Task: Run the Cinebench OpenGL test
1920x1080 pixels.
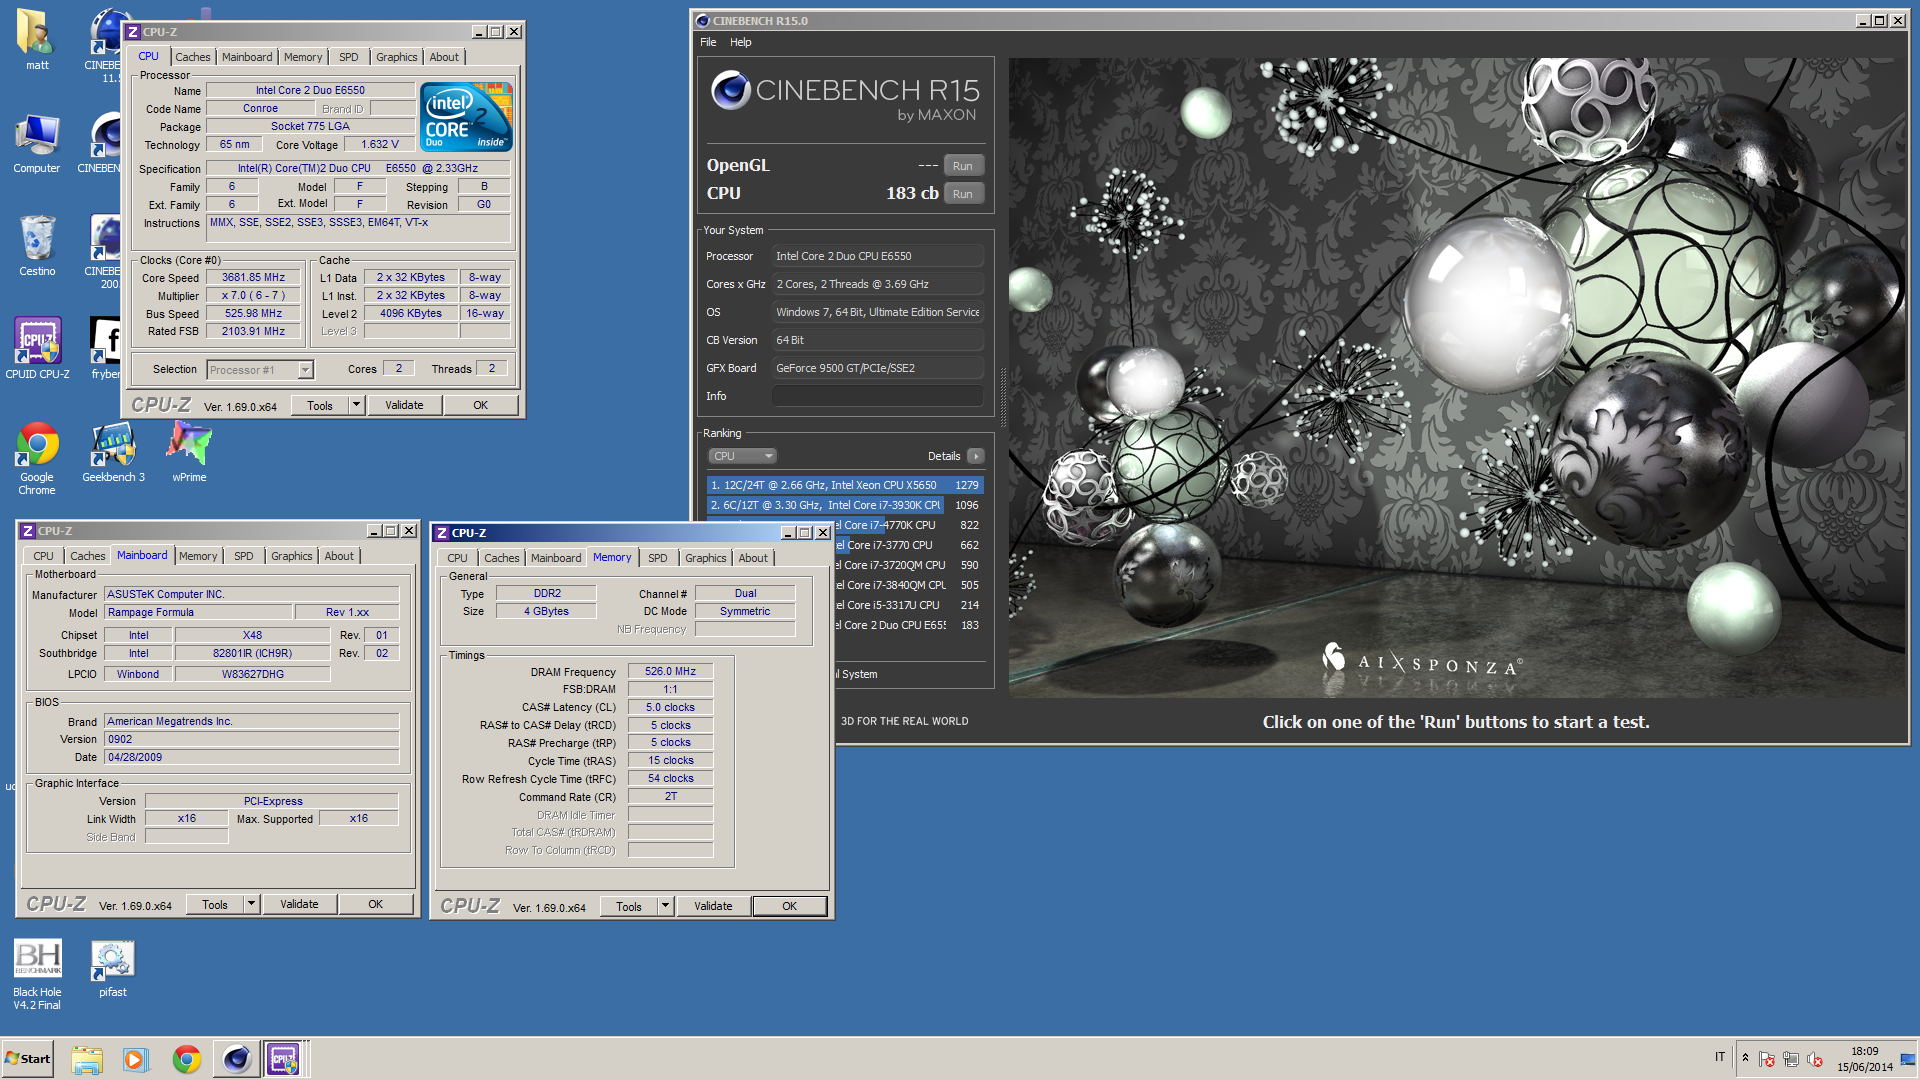Action: [x=963, y=166]
